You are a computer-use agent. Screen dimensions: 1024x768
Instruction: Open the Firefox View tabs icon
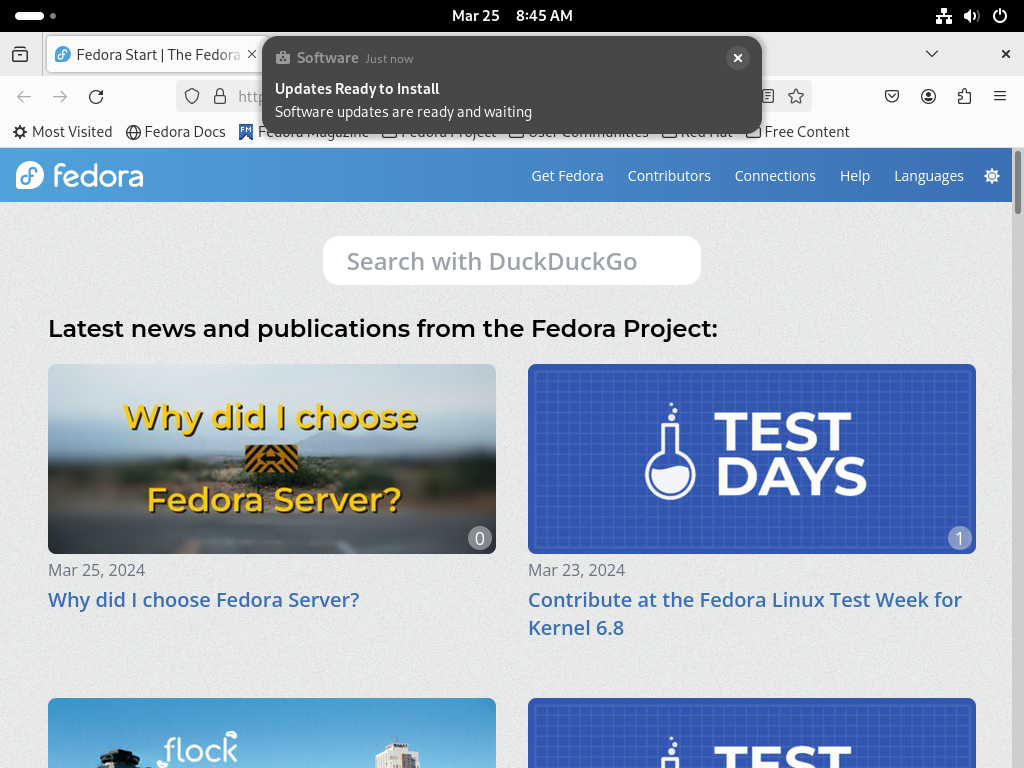click(x=20, y=54)
